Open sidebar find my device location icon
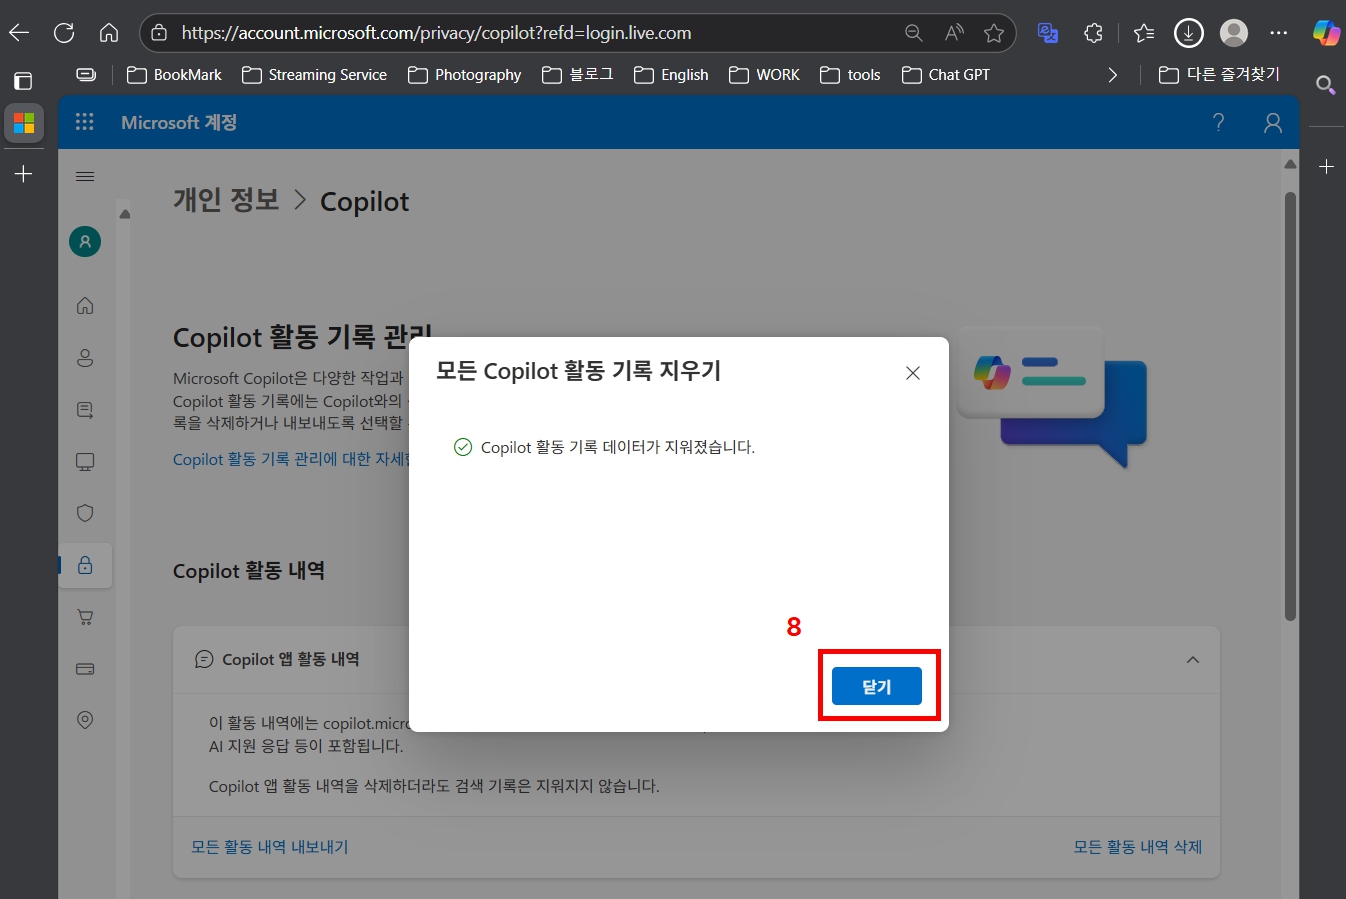Image resolution: width=1346 pixels, height=899 pixels. [85, 720]
